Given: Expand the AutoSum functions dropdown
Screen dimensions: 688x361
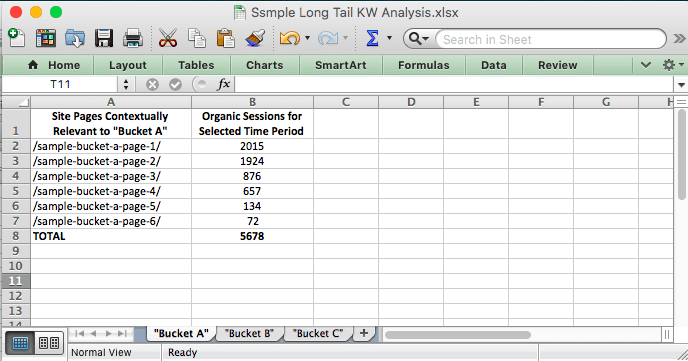Looking at the screenshot, I should tap(389, 38).
